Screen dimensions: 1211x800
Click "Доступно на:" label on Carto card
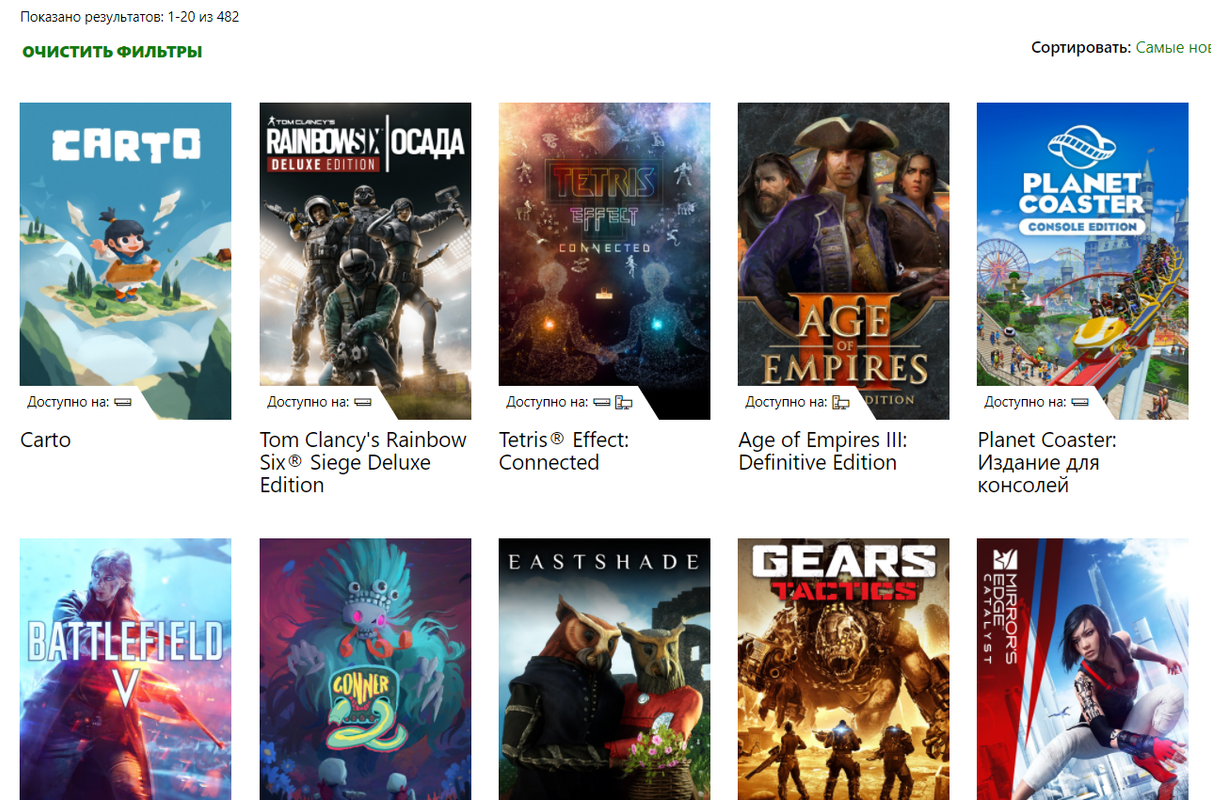(69, 402)
